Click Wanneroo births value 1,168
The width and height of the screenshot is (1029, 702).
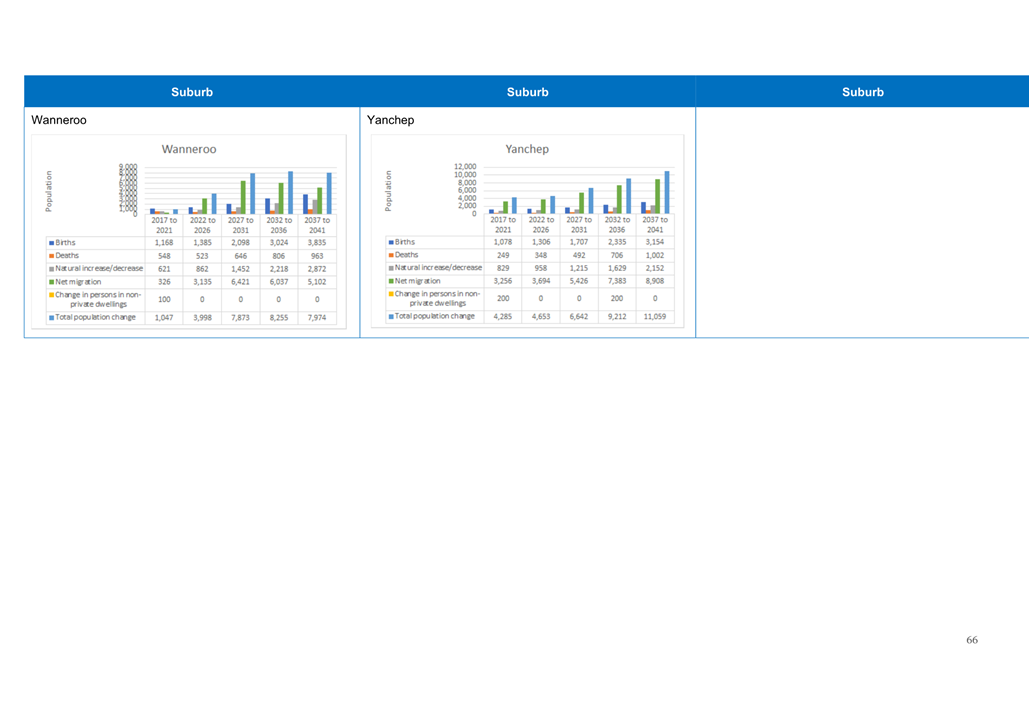point(164,243)
